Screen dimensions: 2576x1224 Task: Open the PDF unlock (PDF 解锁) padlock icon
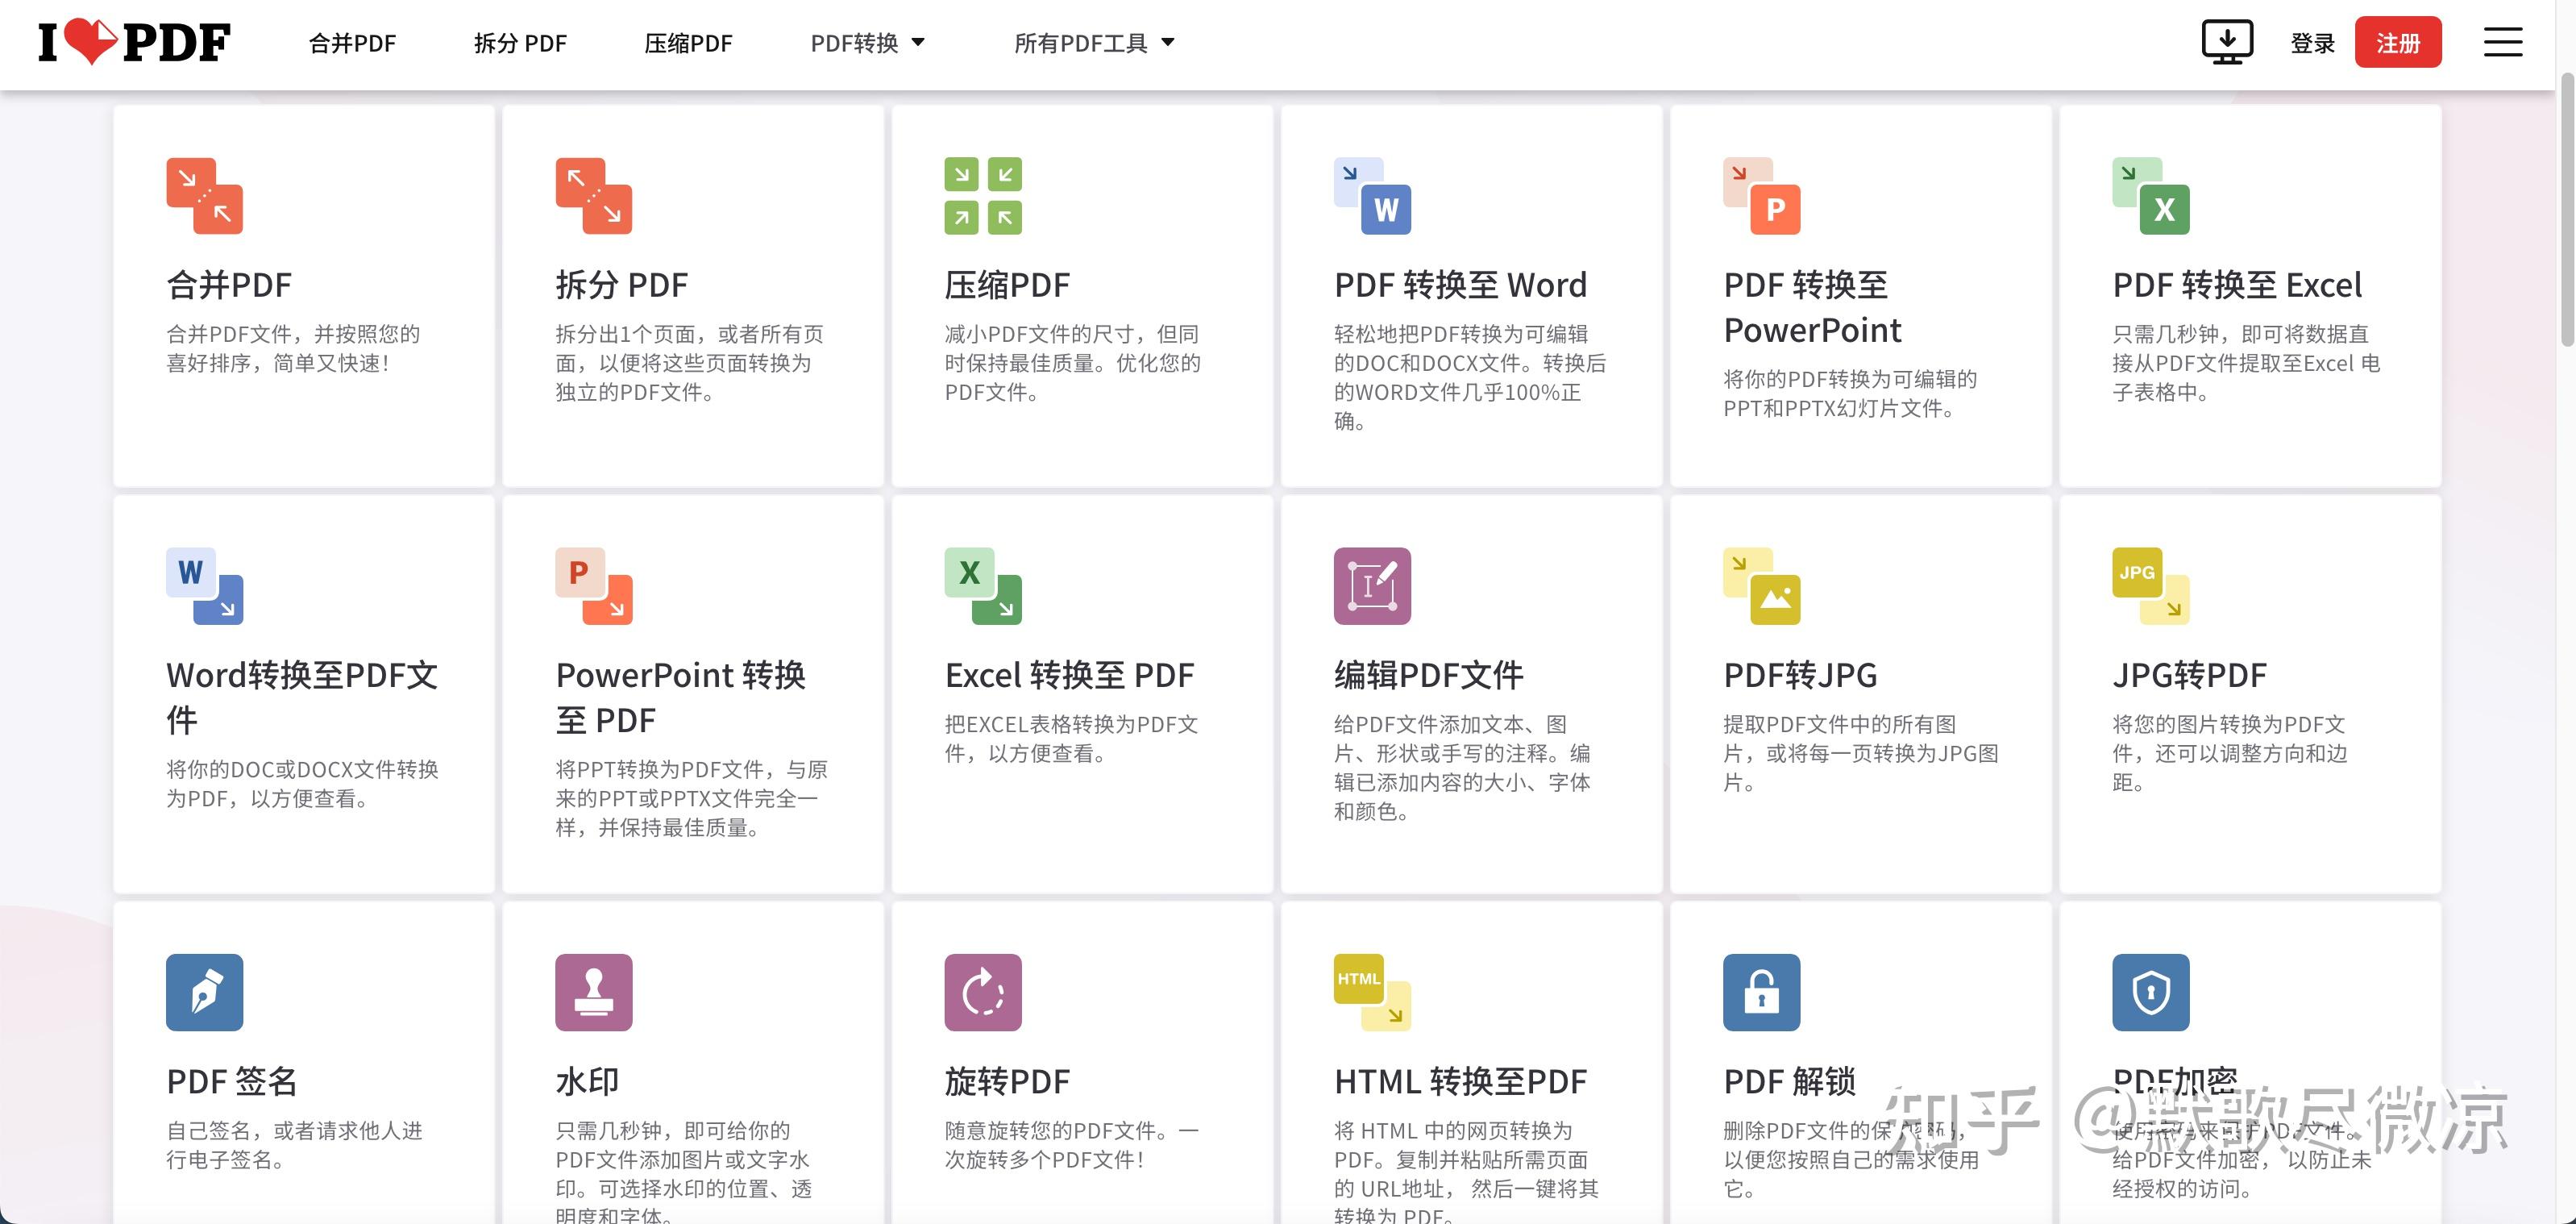pyautogui.click(x=1761, y=992)
